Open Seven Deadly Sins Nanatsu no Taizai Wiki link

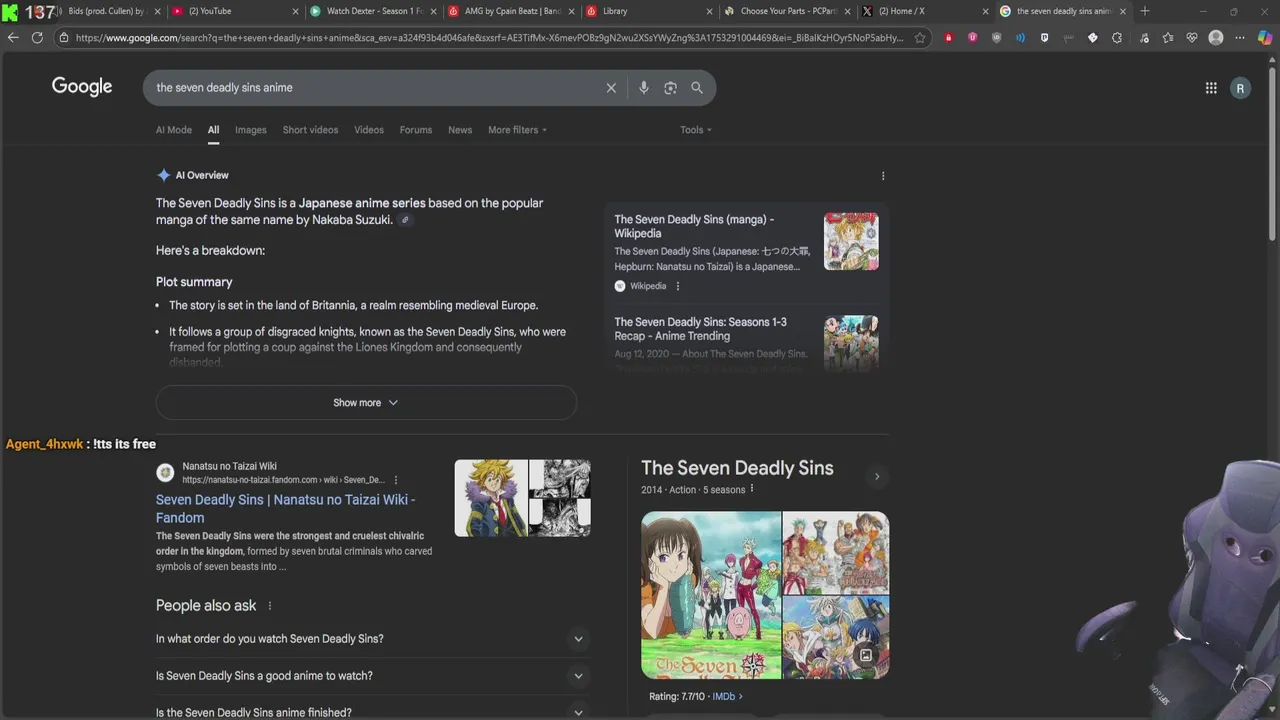pos(285,509)
